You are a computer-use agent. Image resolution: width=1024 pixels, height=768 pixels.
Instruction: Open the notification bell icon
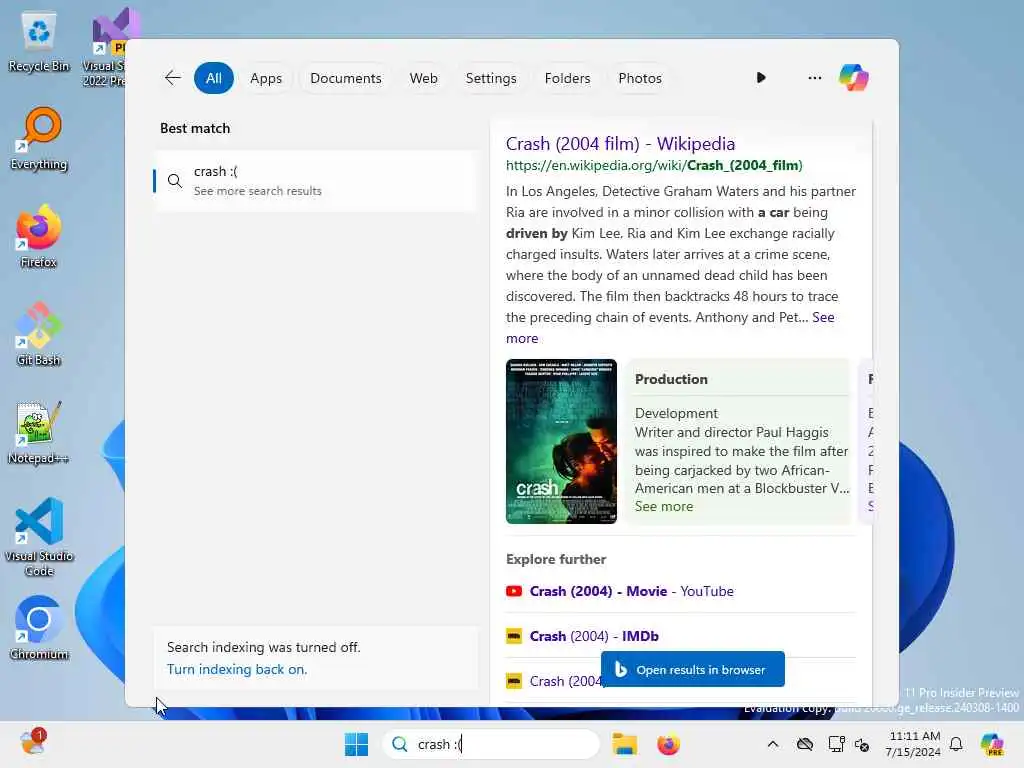tap(956, 744)
